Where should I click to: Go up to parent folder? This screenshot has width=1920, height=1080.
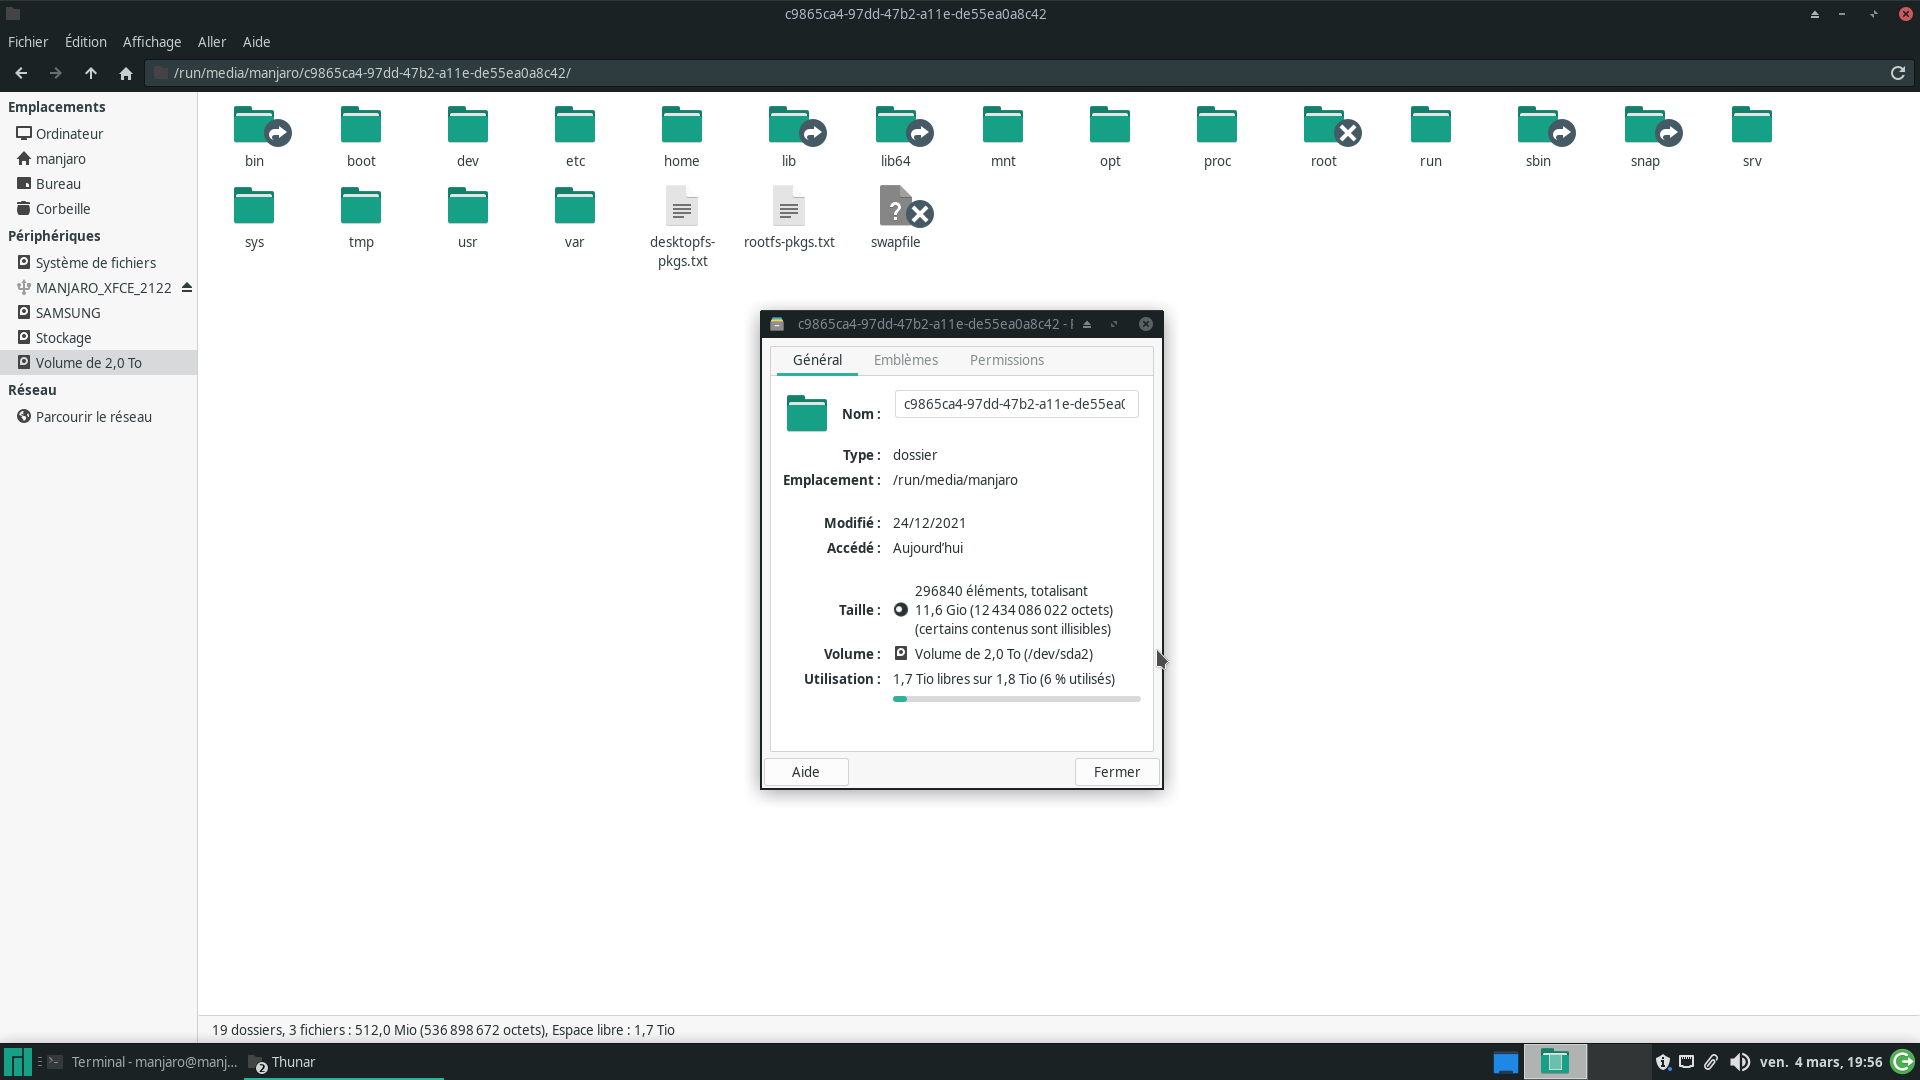point(91,73)
